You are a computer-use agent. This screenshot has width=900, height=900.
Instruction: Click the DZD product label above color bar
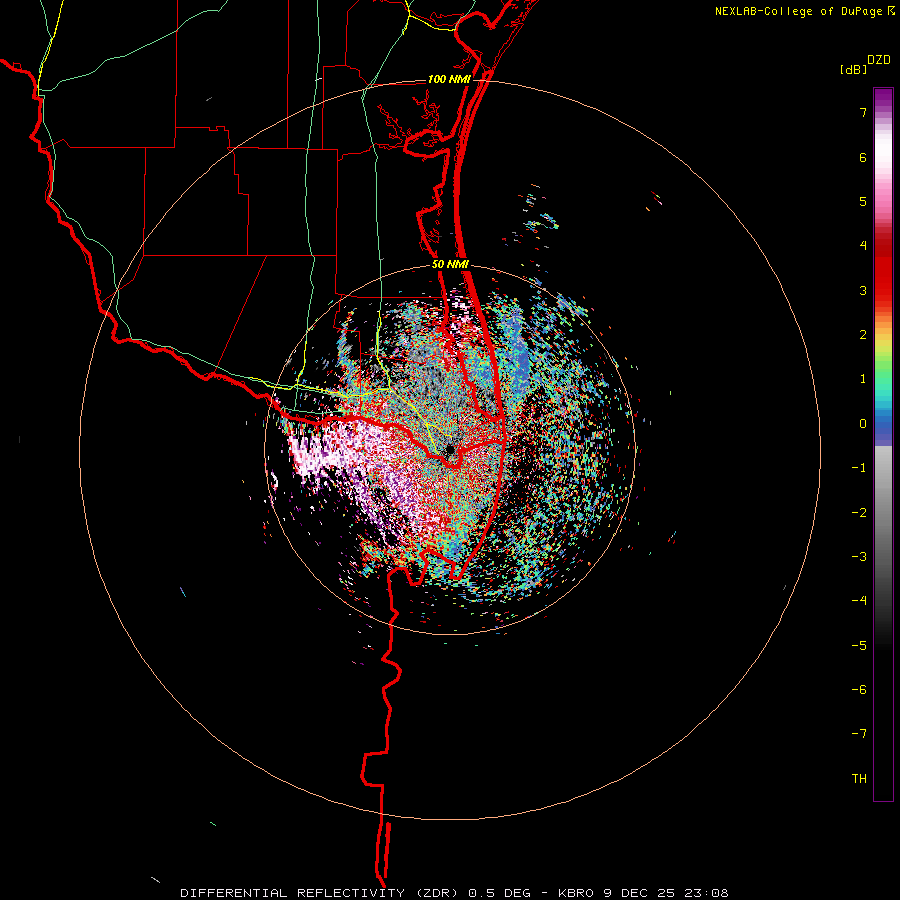(x=879, y=60)
